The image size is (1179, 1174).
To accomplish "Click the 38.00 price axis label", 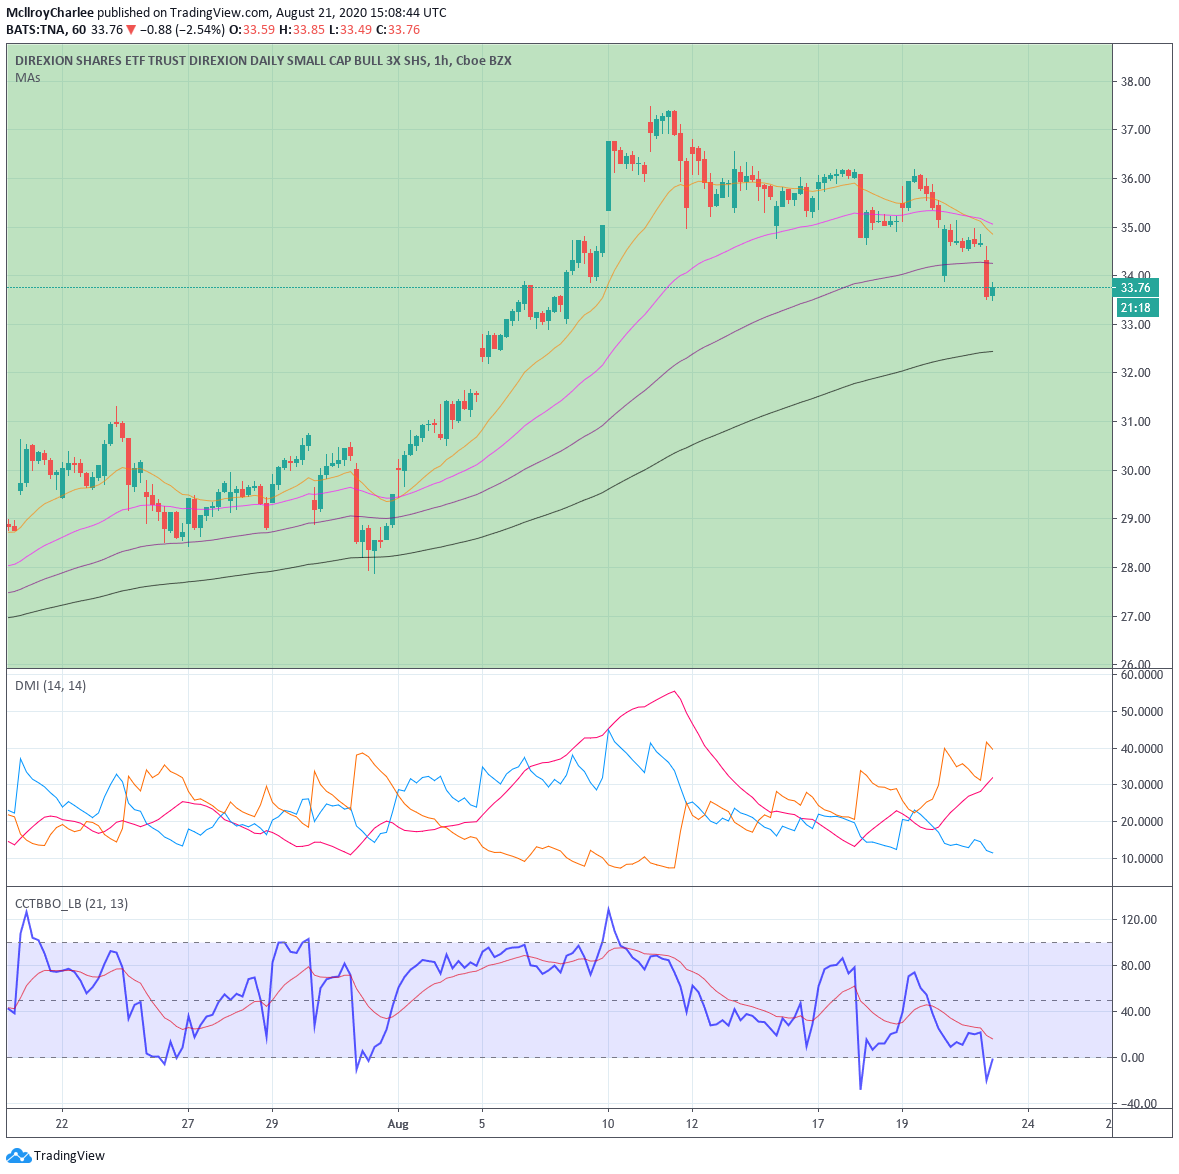I will click(1135, 81).
